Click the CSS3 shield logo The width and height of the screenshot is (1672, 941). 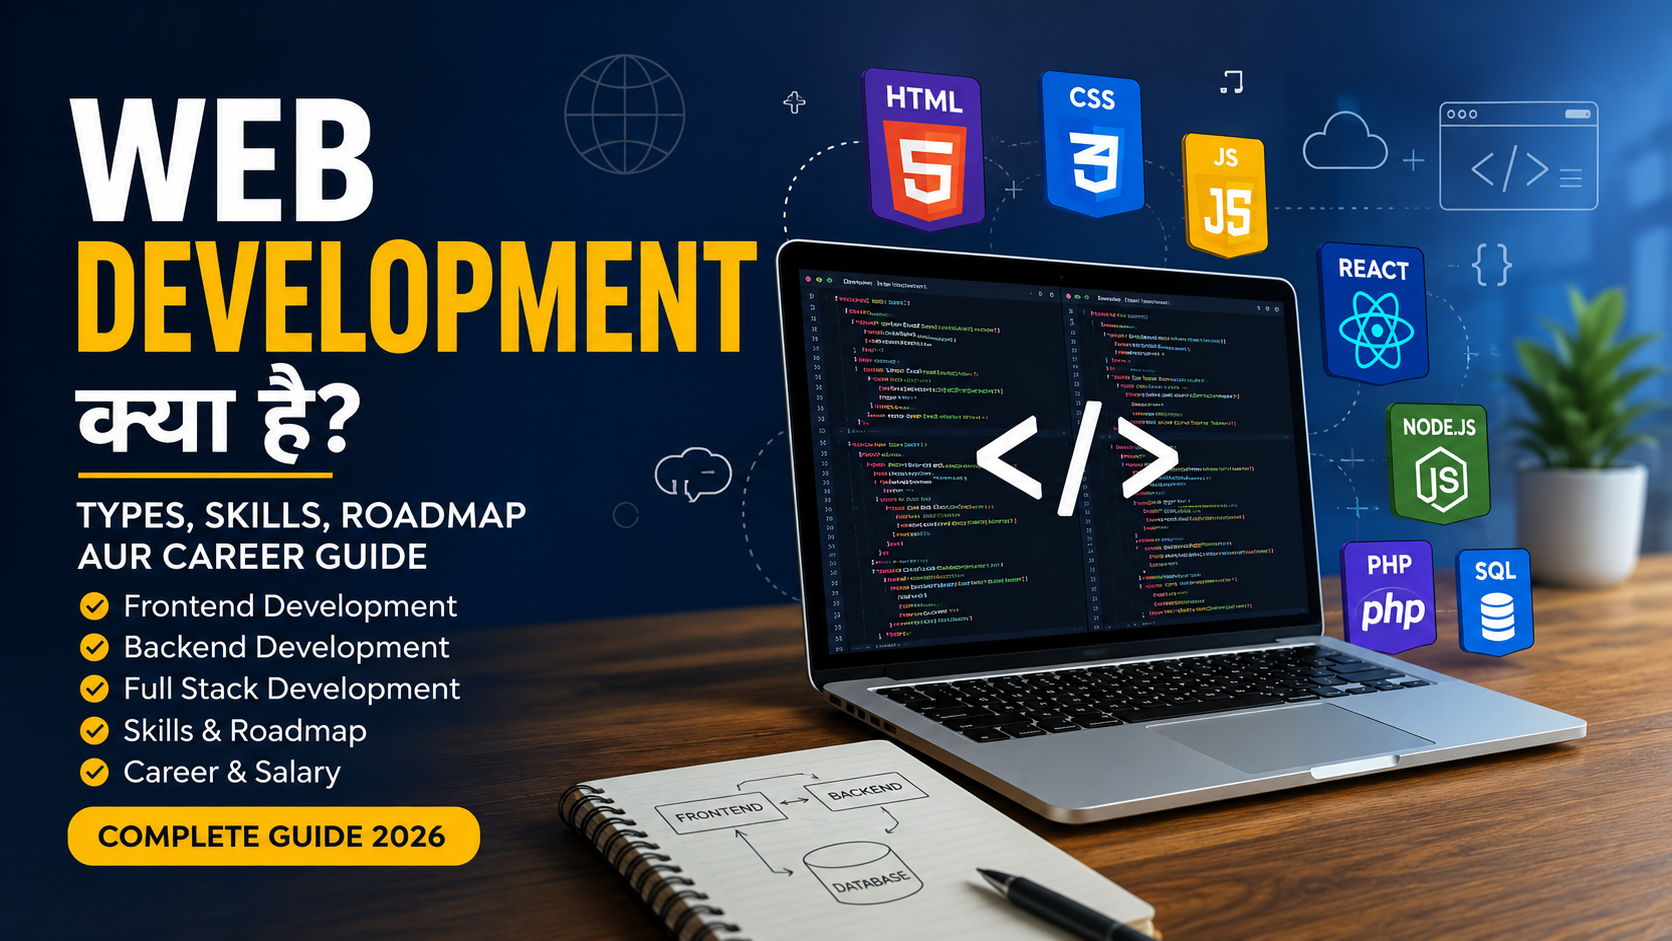(1092, 145)
